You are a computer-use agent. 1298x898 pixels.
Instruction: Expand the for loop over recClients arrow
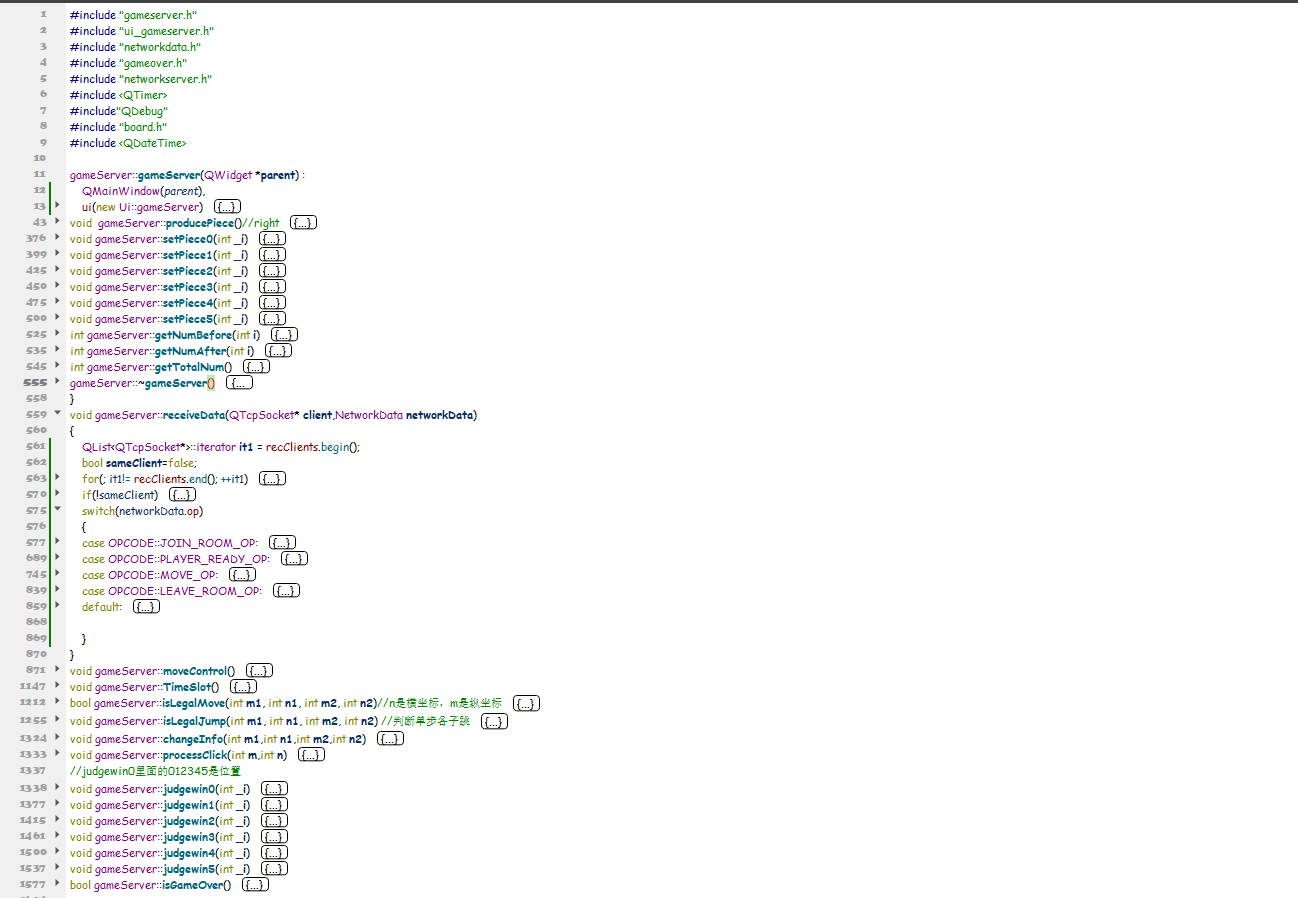coord(58,478)
